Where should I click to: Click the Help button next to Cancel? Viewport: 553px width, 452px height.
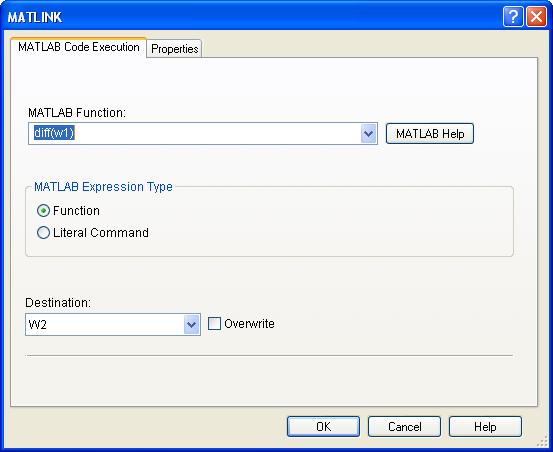click(x=485, y=427)
